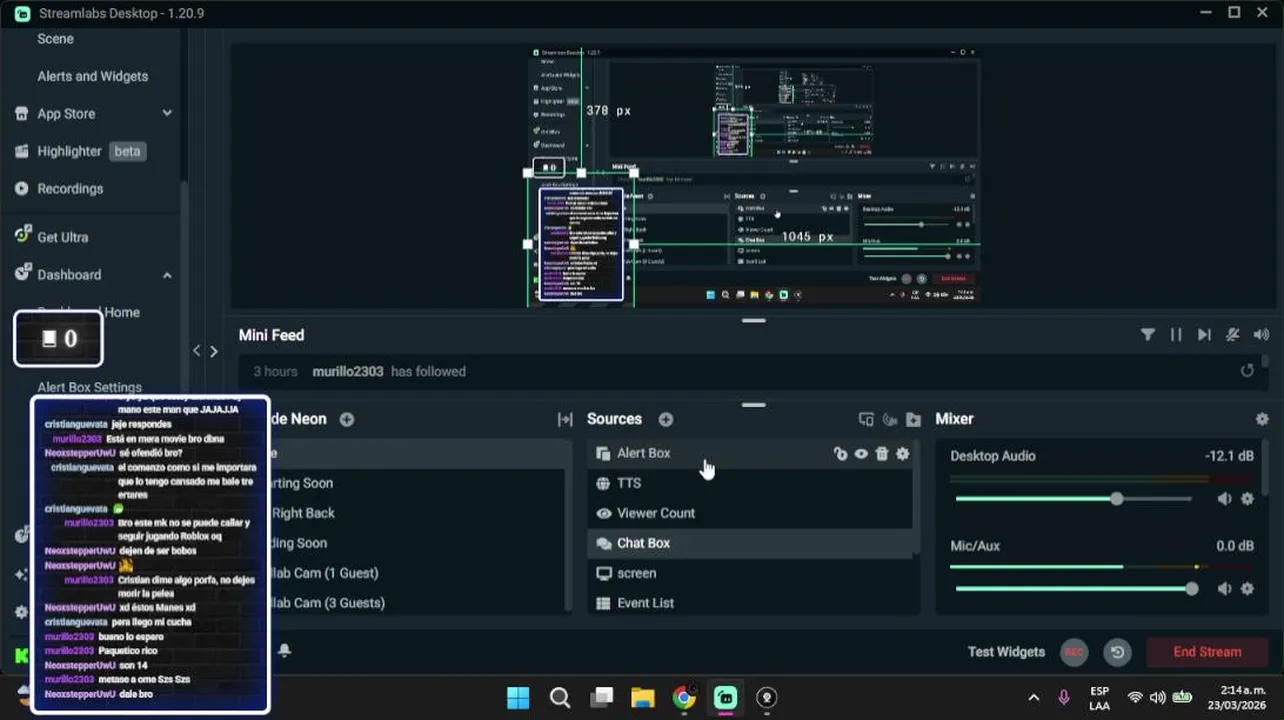Open the scene transitions icon

pyautogui.click(x=565, y=419)
